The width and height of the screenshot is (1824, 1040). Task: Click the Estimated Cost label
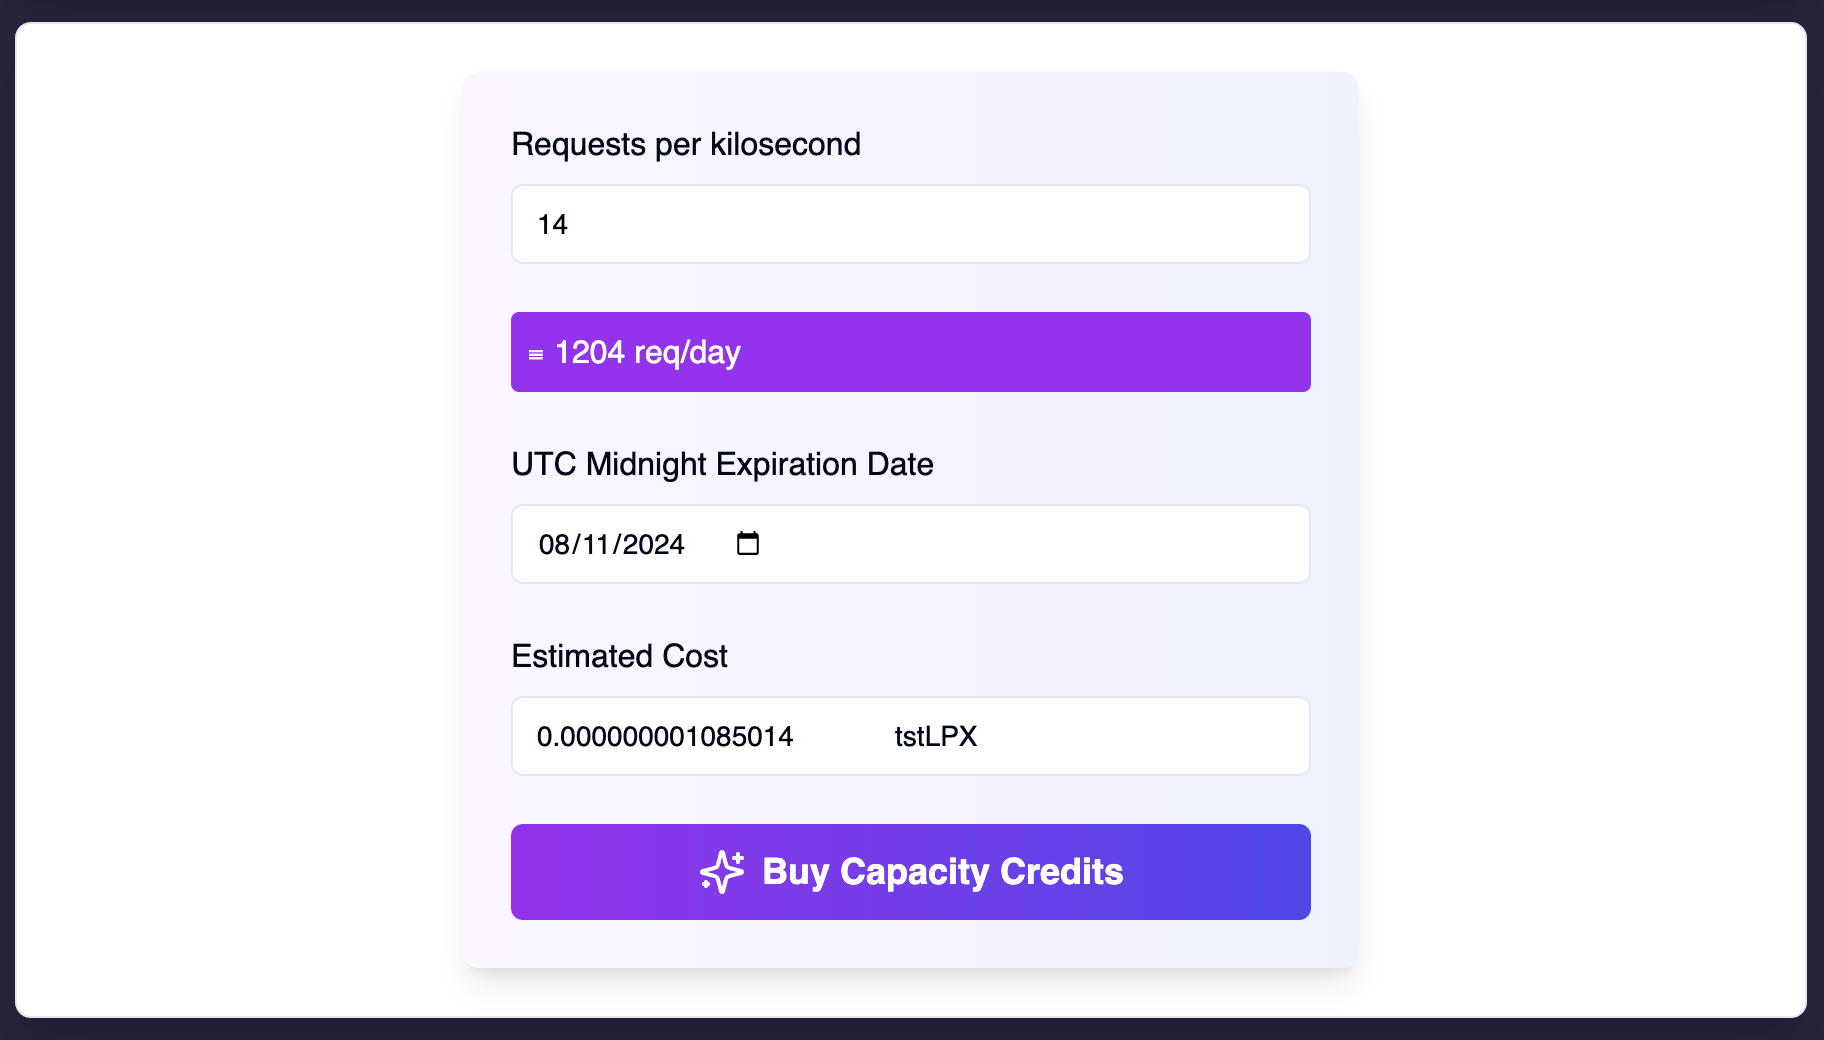coord(619,656)
